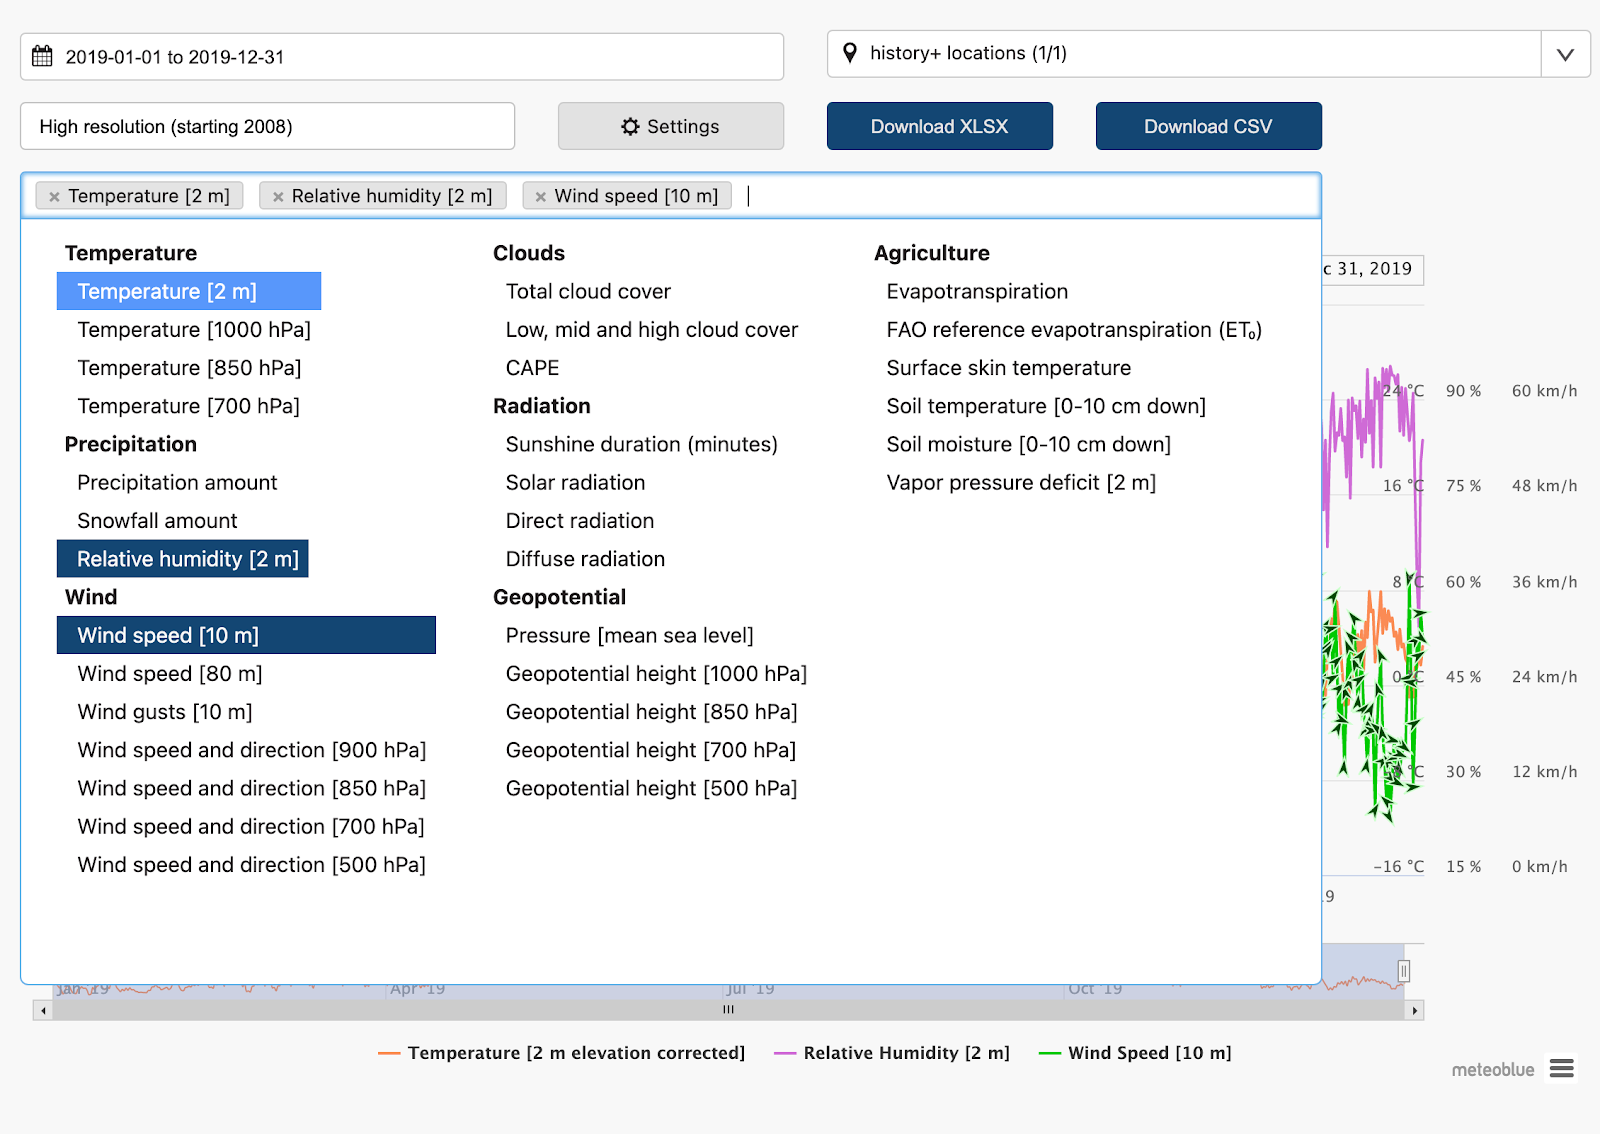This screenshot has width=1600, height=1134.
Task: Select Snowfall amount
Action: tap(157, 521)
